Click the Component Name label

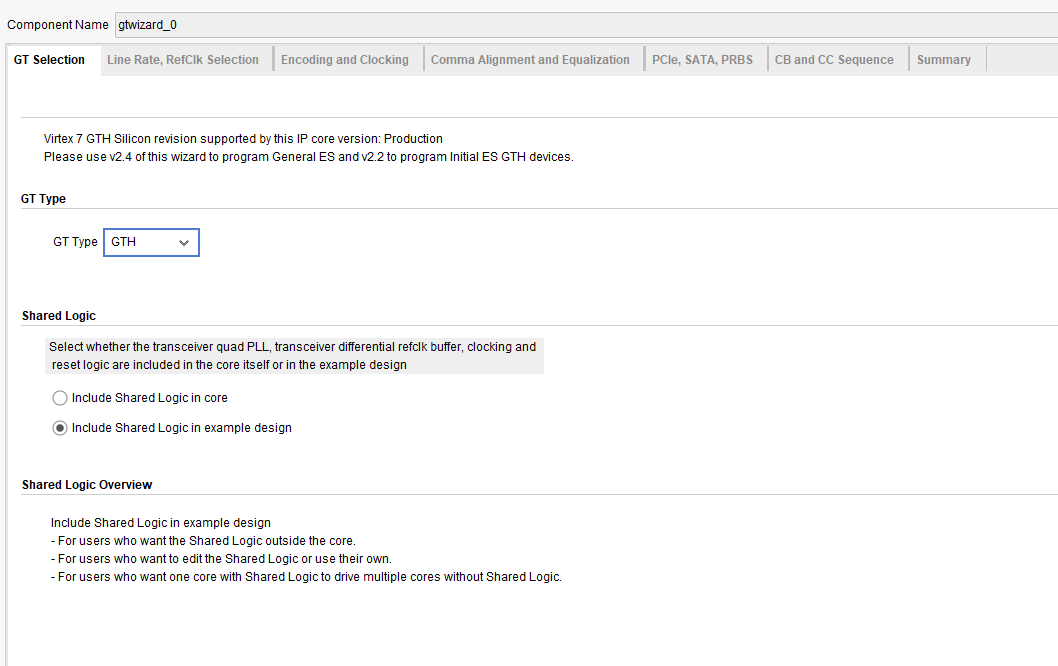point(58,25)
